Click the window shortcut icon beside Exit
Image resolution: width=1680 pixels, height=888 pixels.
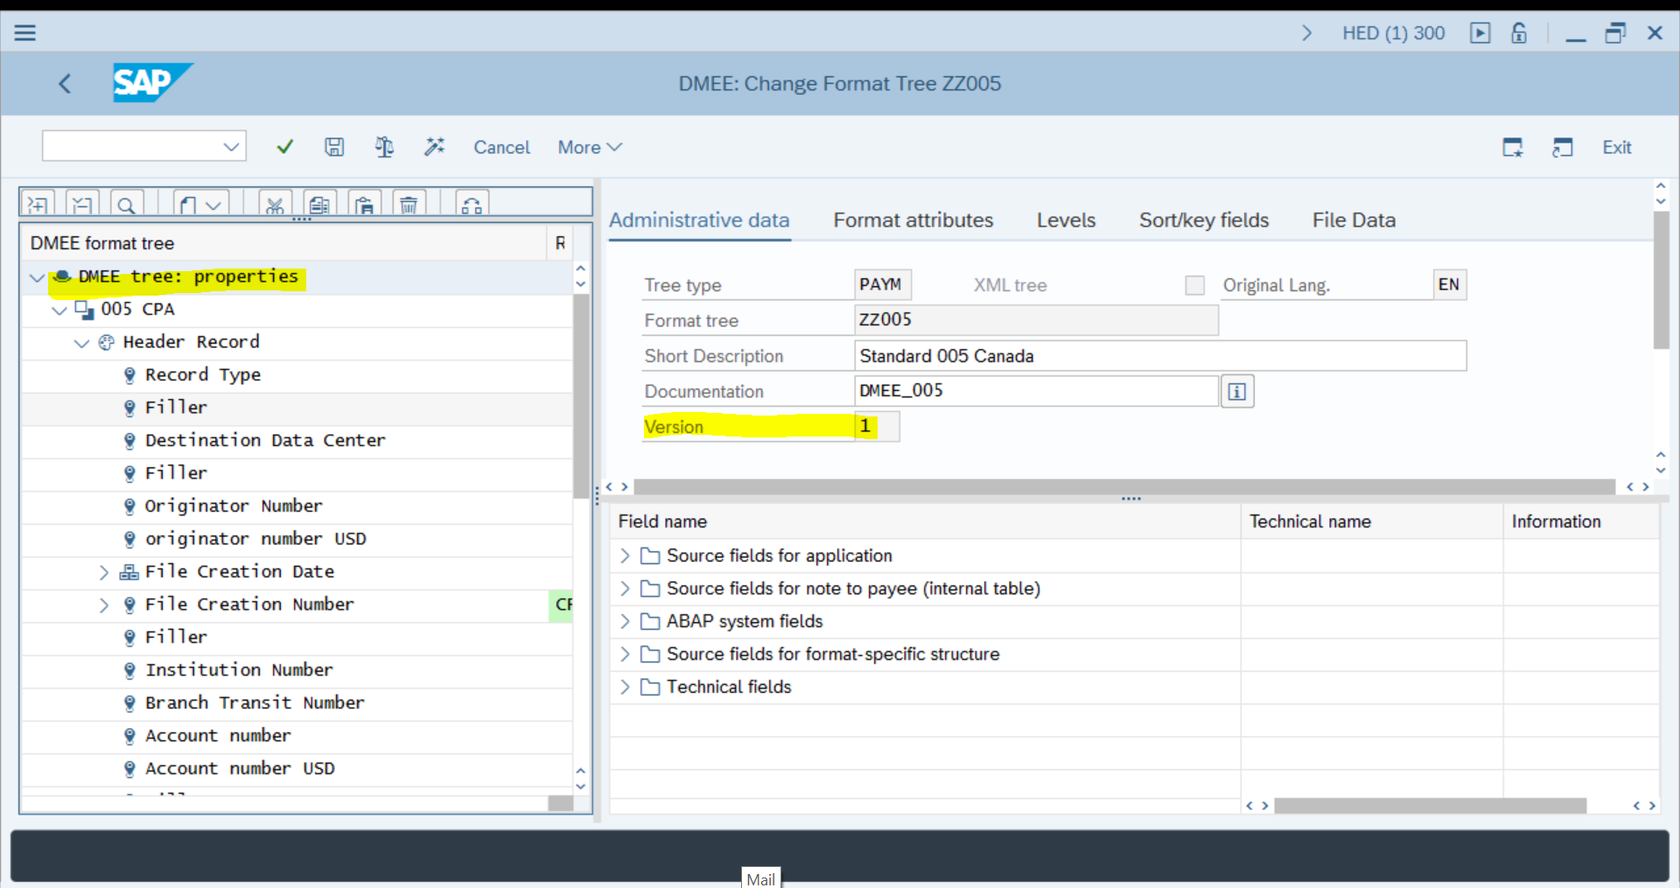pyautogui.click(x=1562, y=148)
